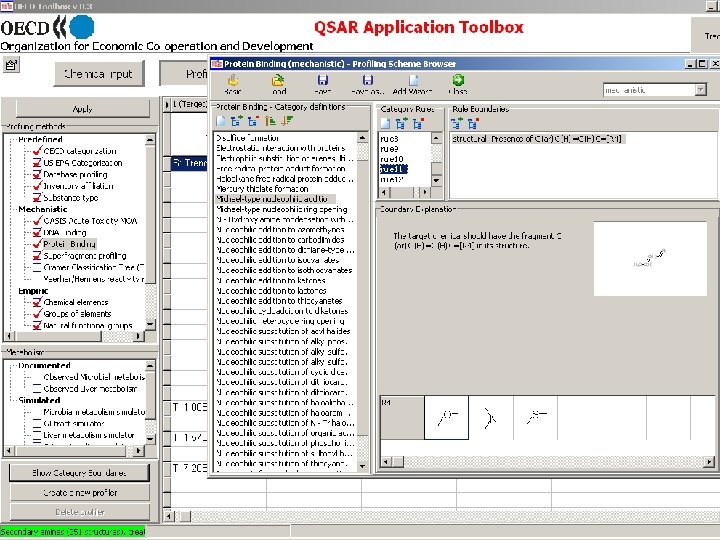720x540 pixels.
Task: Select Nucleophilic addition to thiocyanates category
Action: click(279, 300)
